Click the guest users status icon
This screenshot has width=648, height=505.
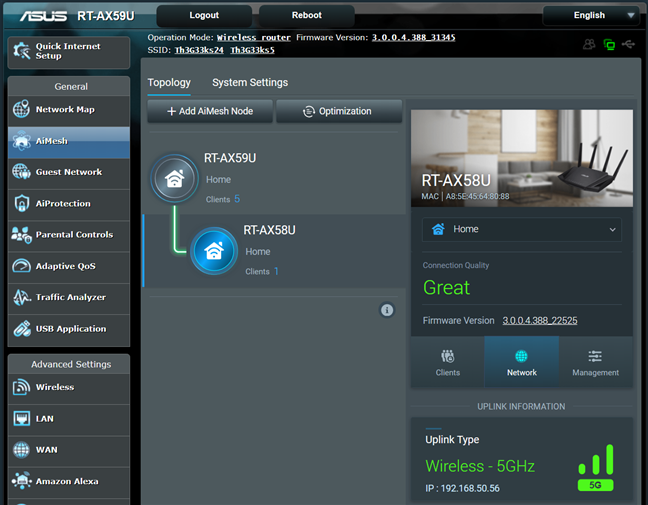pos(589,44)
